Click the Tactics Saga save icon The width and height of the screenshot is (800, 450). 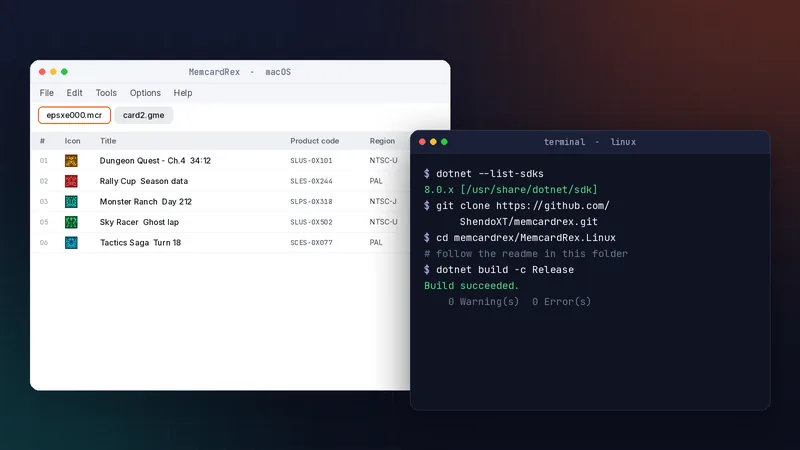(x=71, y=242)
